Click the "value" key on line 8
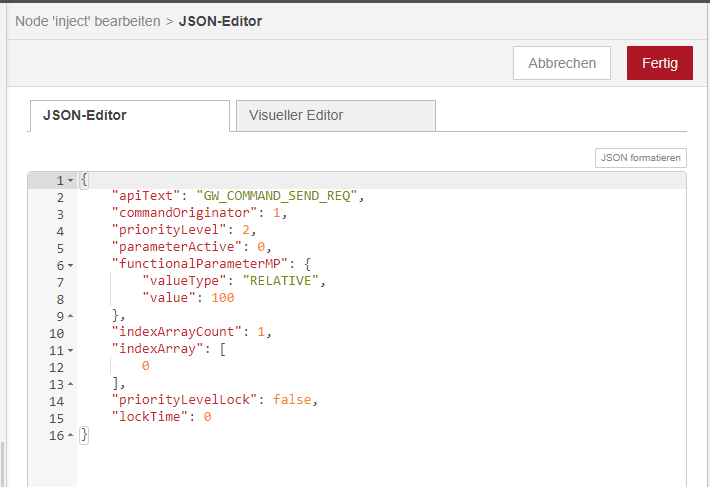The width and height of the screenshot is (710, 487). tap(168, 298)
